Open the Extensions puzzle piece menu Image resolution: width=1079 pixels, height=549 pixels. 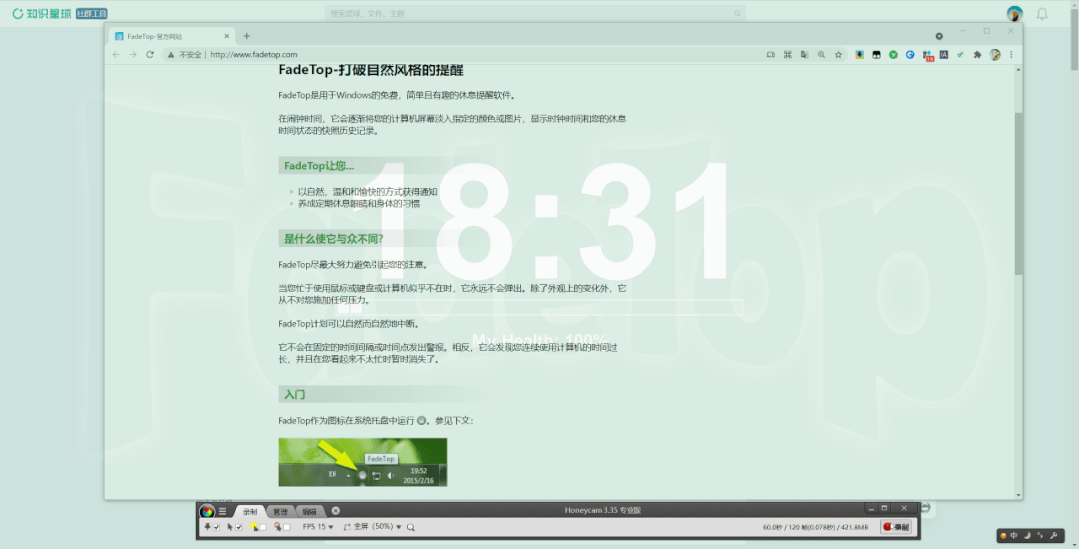coord(977,54)
